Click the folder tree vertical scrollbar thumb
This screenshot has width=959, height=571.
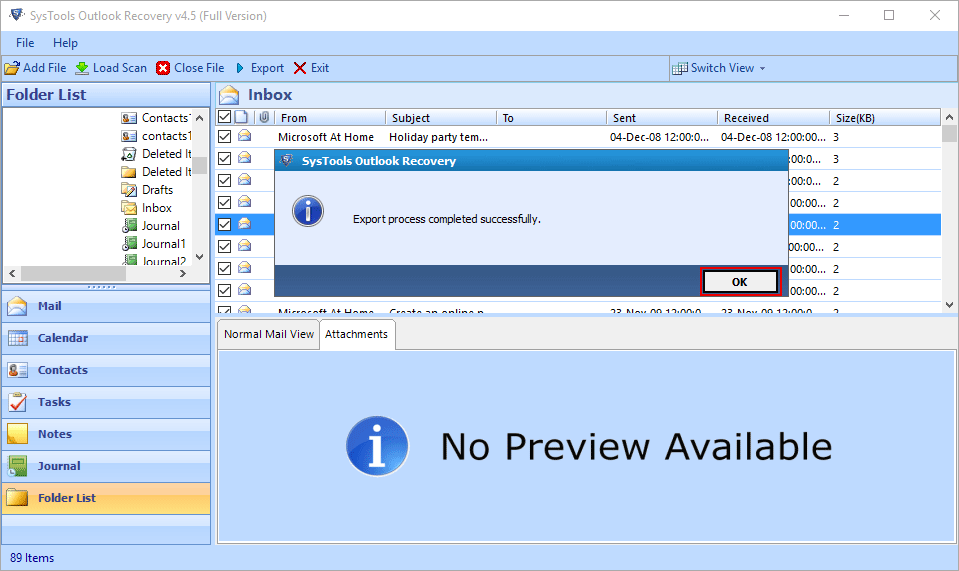click(x=199, y=165)
